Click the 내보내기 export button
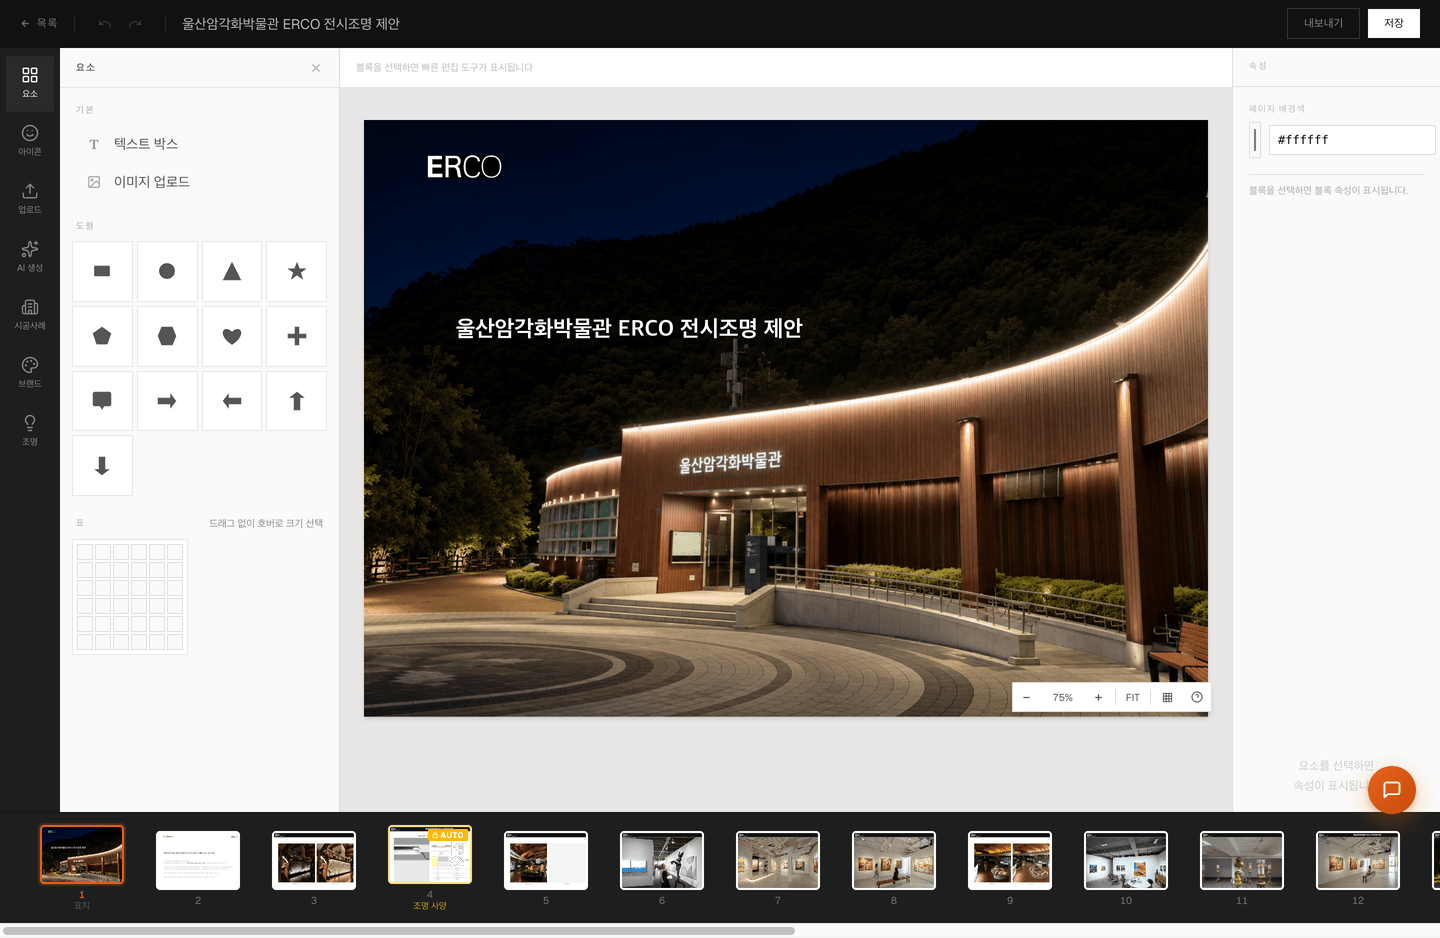 [x=1323, y=23]
